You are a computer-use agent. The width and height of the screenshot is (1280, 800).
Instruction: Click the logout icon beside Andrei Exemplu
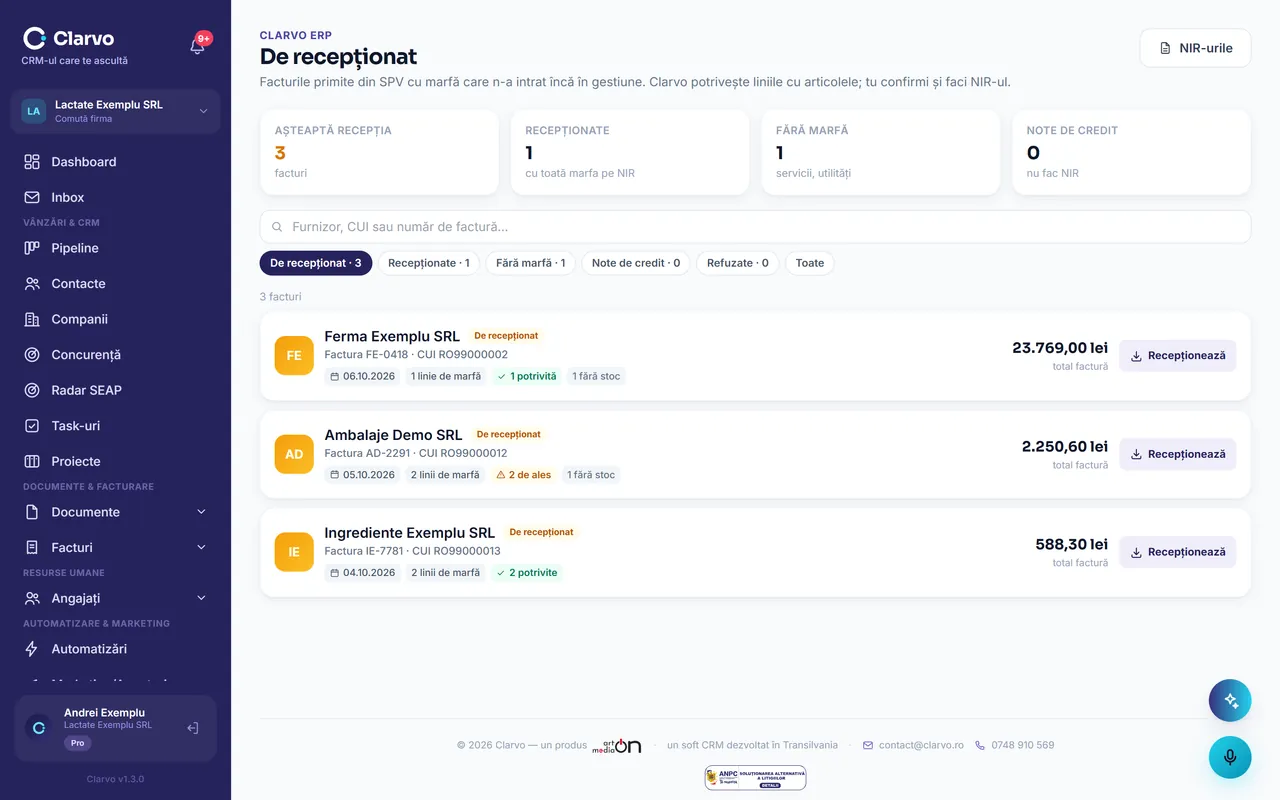click(x=193, y=728)
